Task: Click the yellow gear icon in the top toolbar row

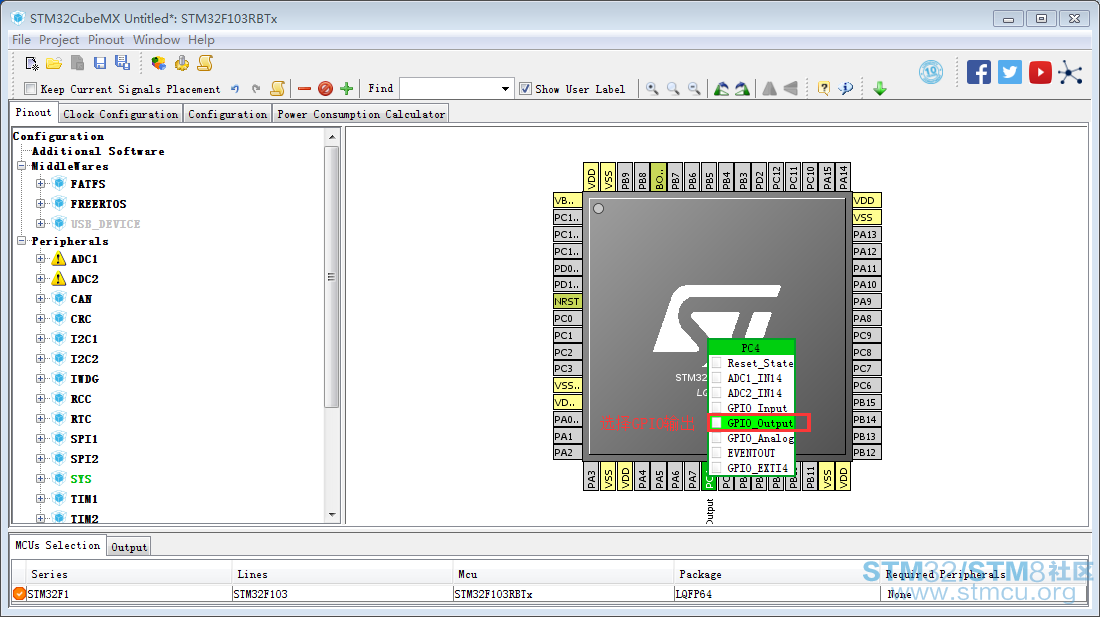Action: pos(182,63)
